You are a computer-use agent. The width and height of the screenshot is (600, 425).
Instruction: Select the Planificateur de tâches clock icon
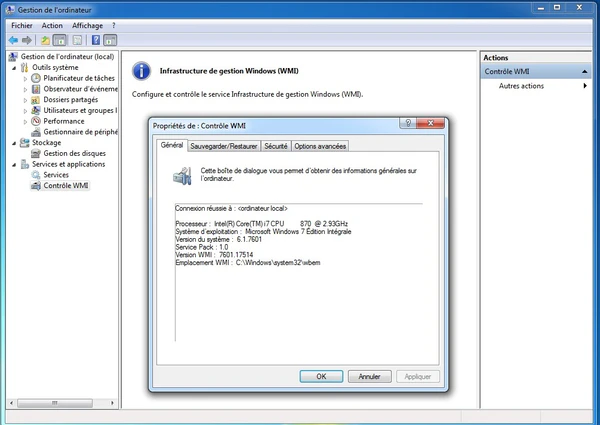pyautogui.click(x=36, y=78)
